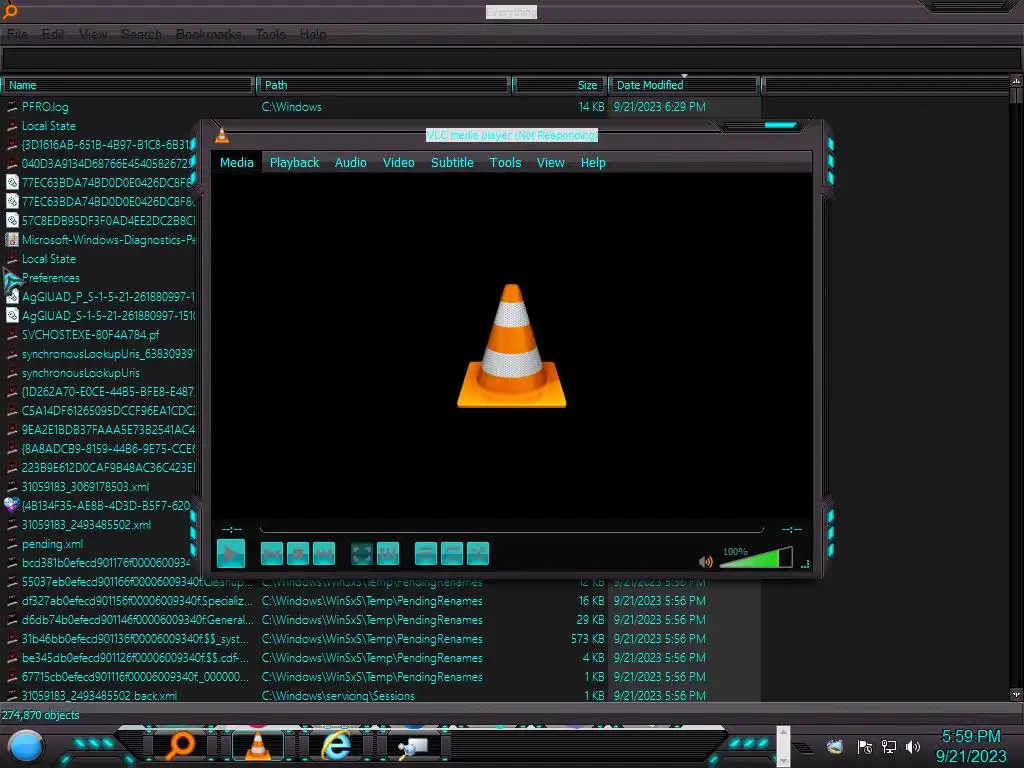The image size is (1024, 768).
Task: Click icon of {4B134F35-AE8B-4D3D file
Action: click(x=12, y=505)
